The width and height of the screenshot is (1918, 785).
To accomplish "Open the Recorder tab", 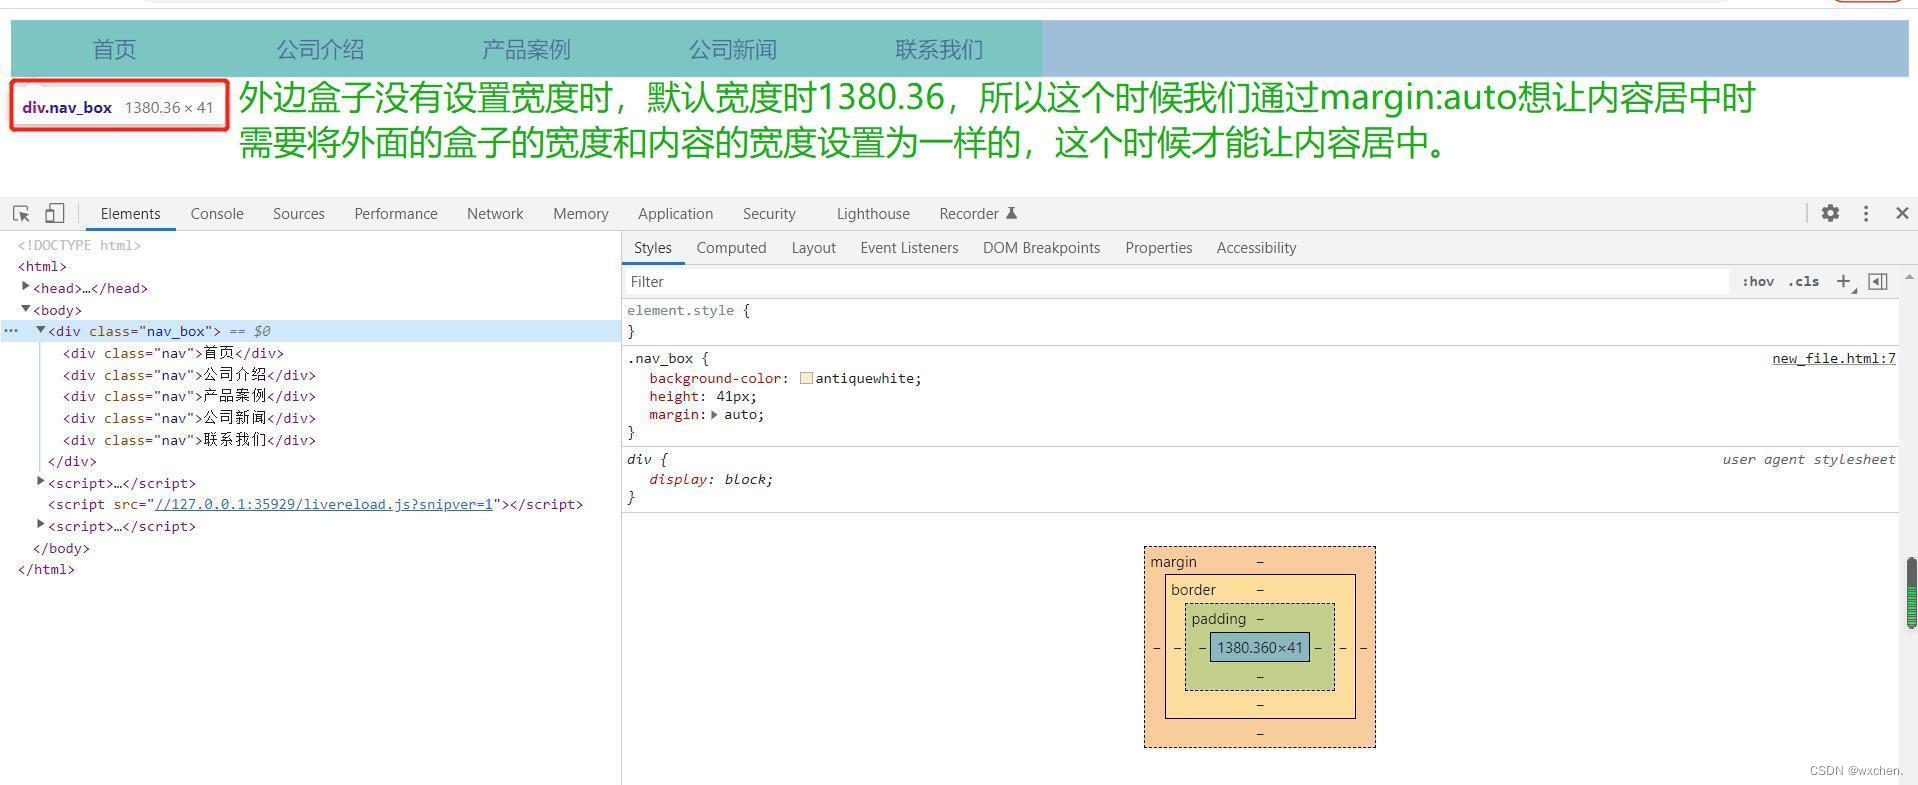I will click(x=968, y=214).
